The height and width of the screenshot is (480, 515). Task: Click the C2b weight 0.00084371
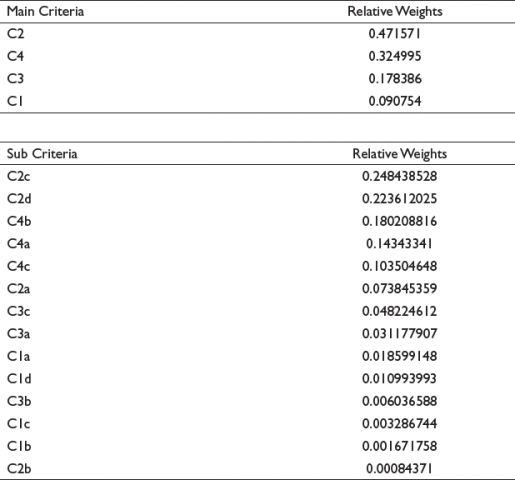tap(399, 469)
